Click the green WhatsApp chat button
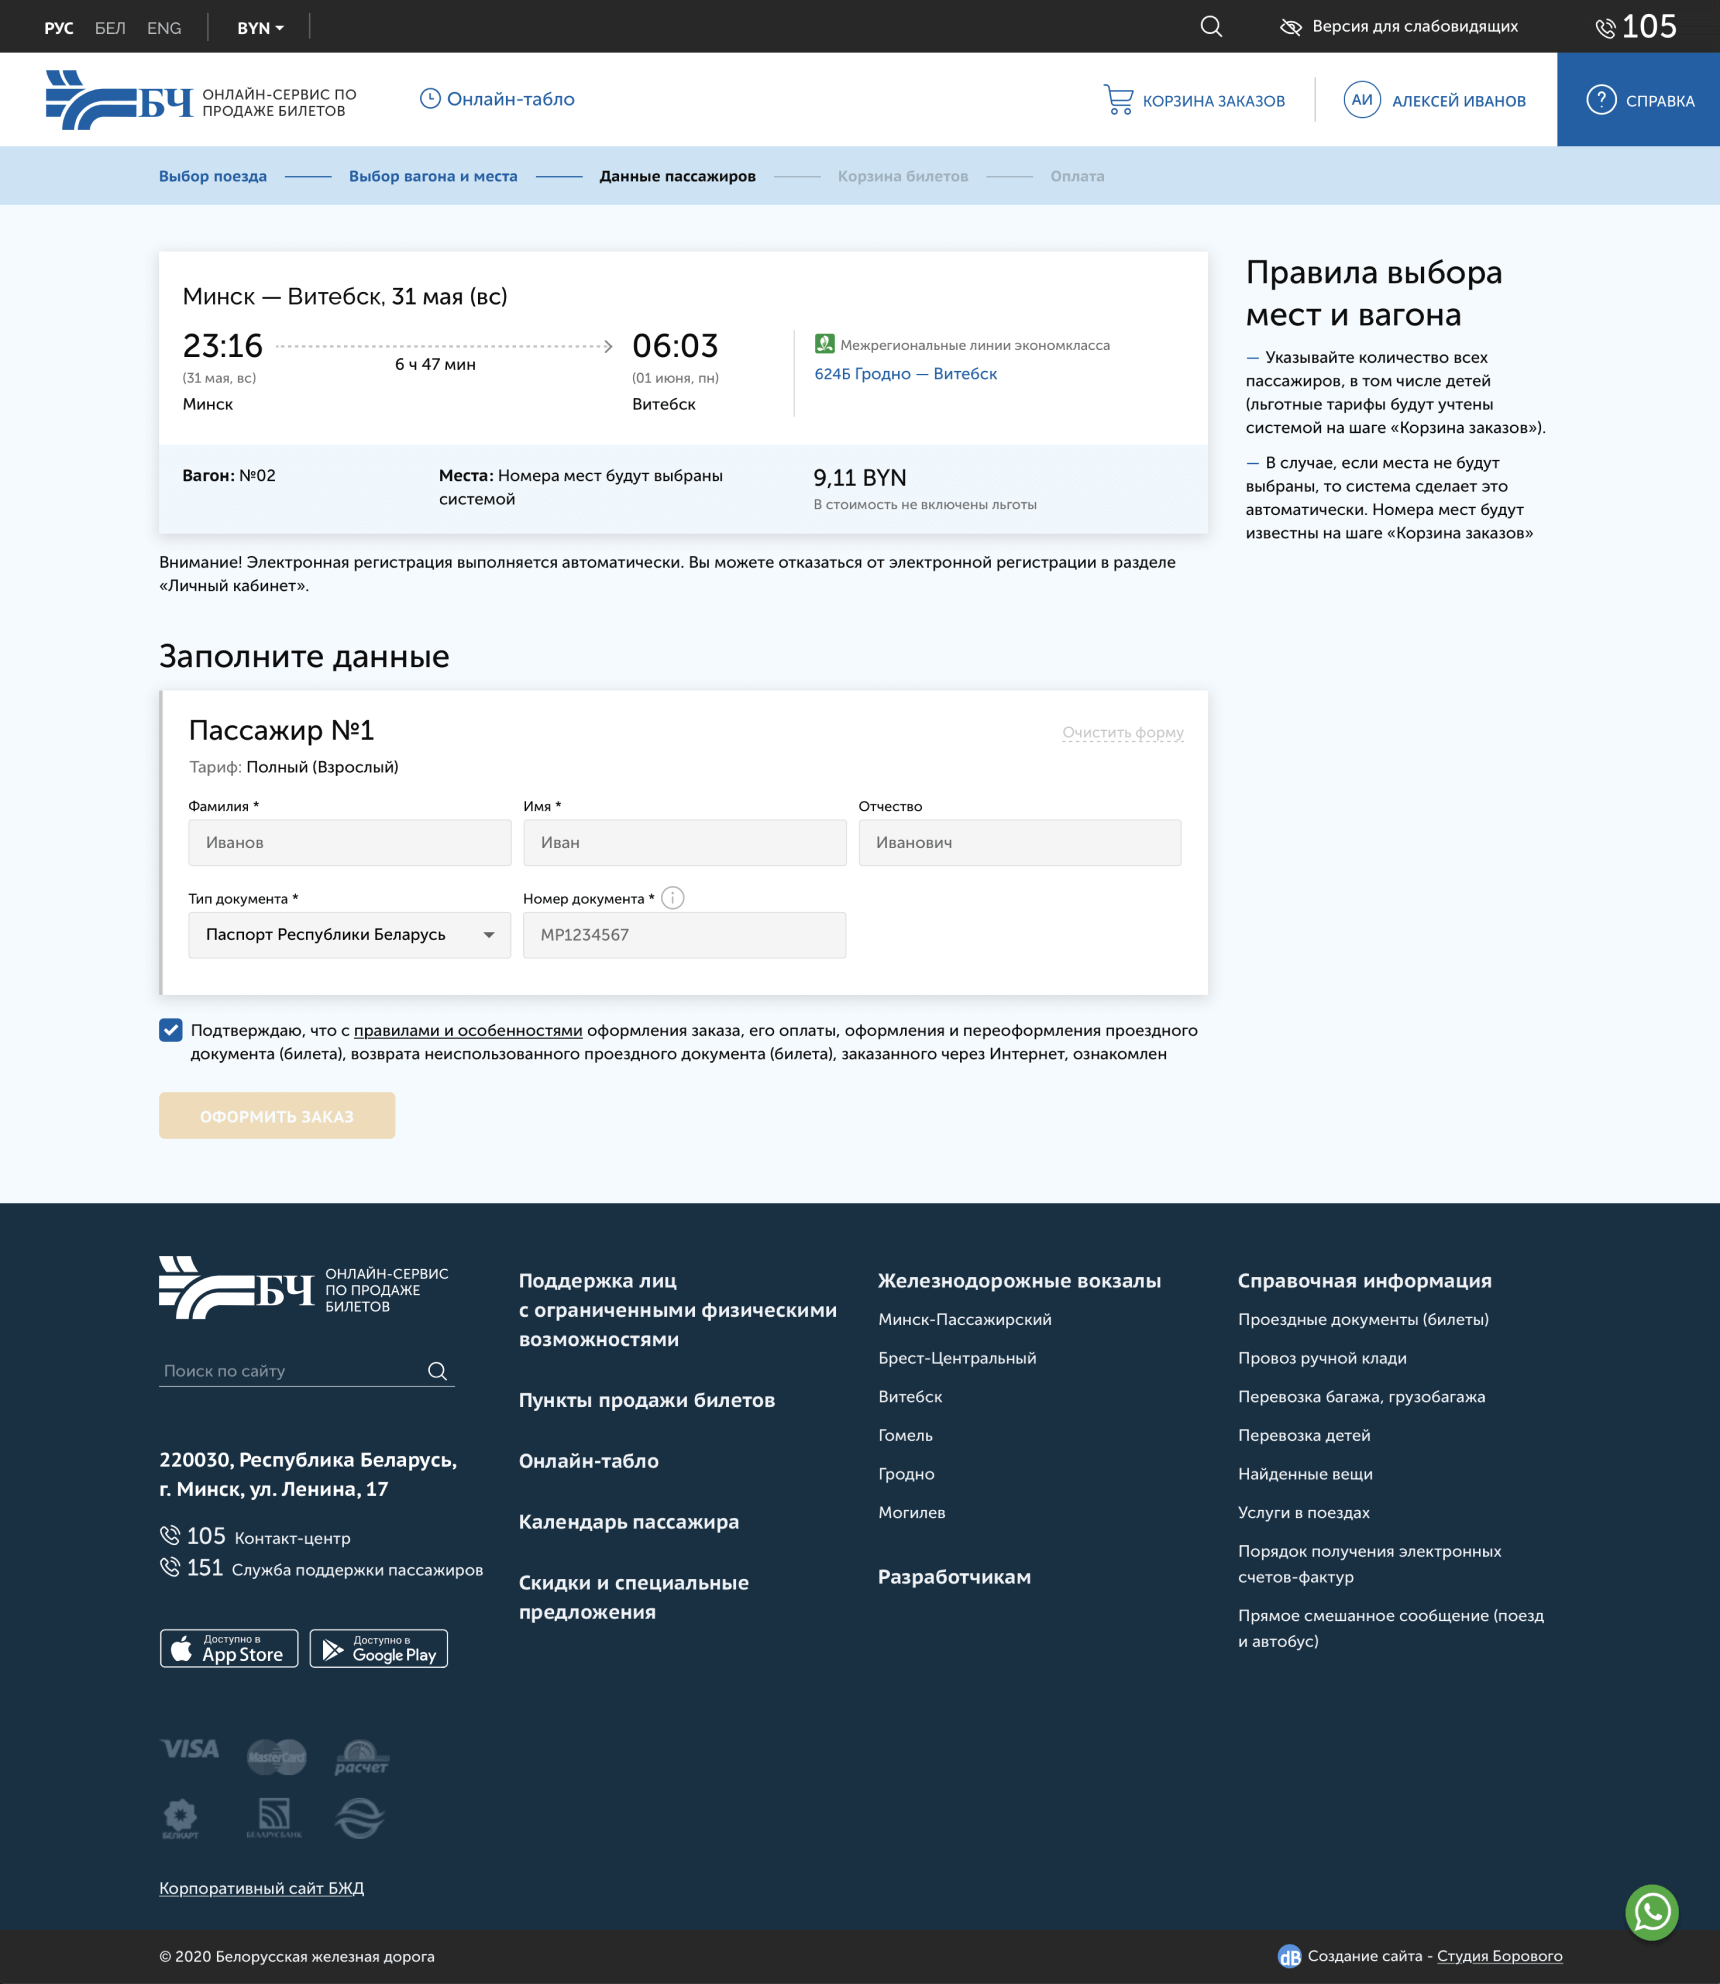 [1652, 1912]
